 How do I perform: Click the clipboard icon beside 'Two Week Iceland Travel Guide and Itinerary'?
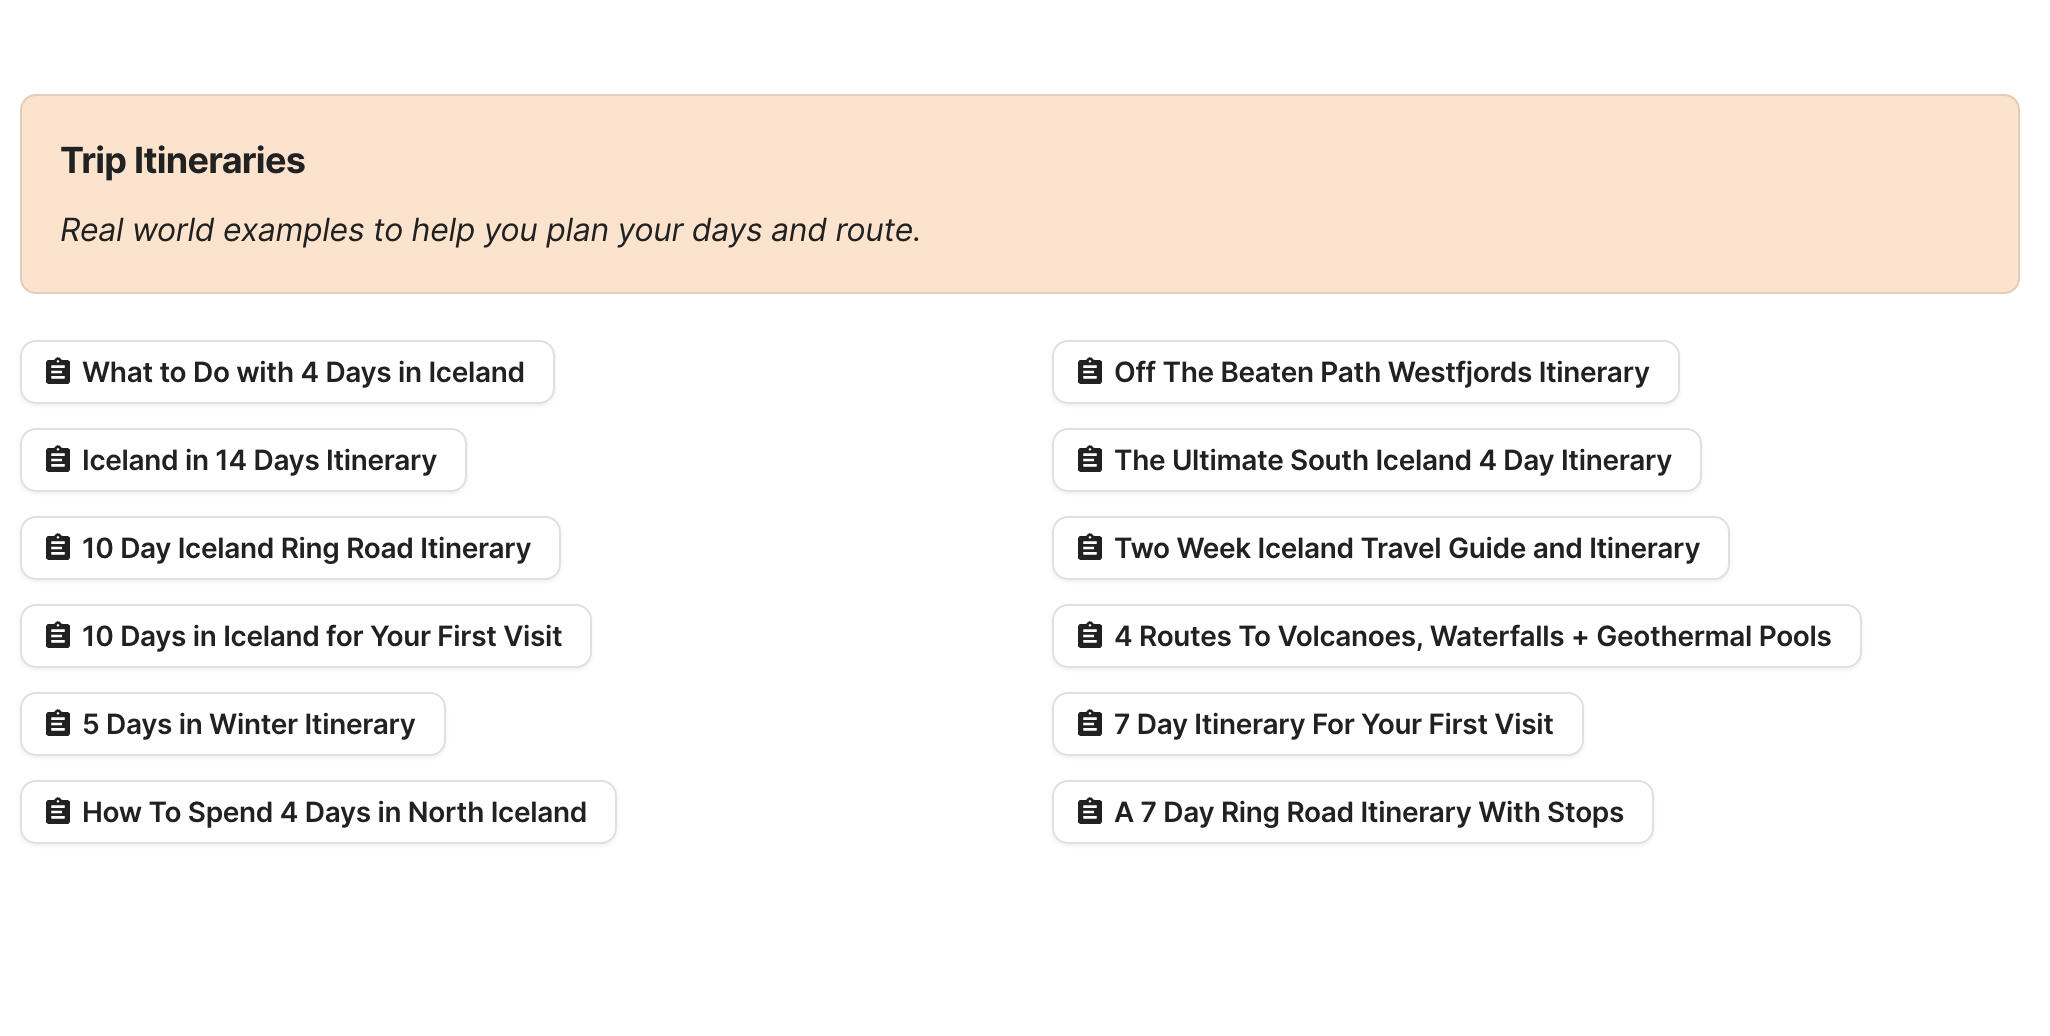(1090, 548)
